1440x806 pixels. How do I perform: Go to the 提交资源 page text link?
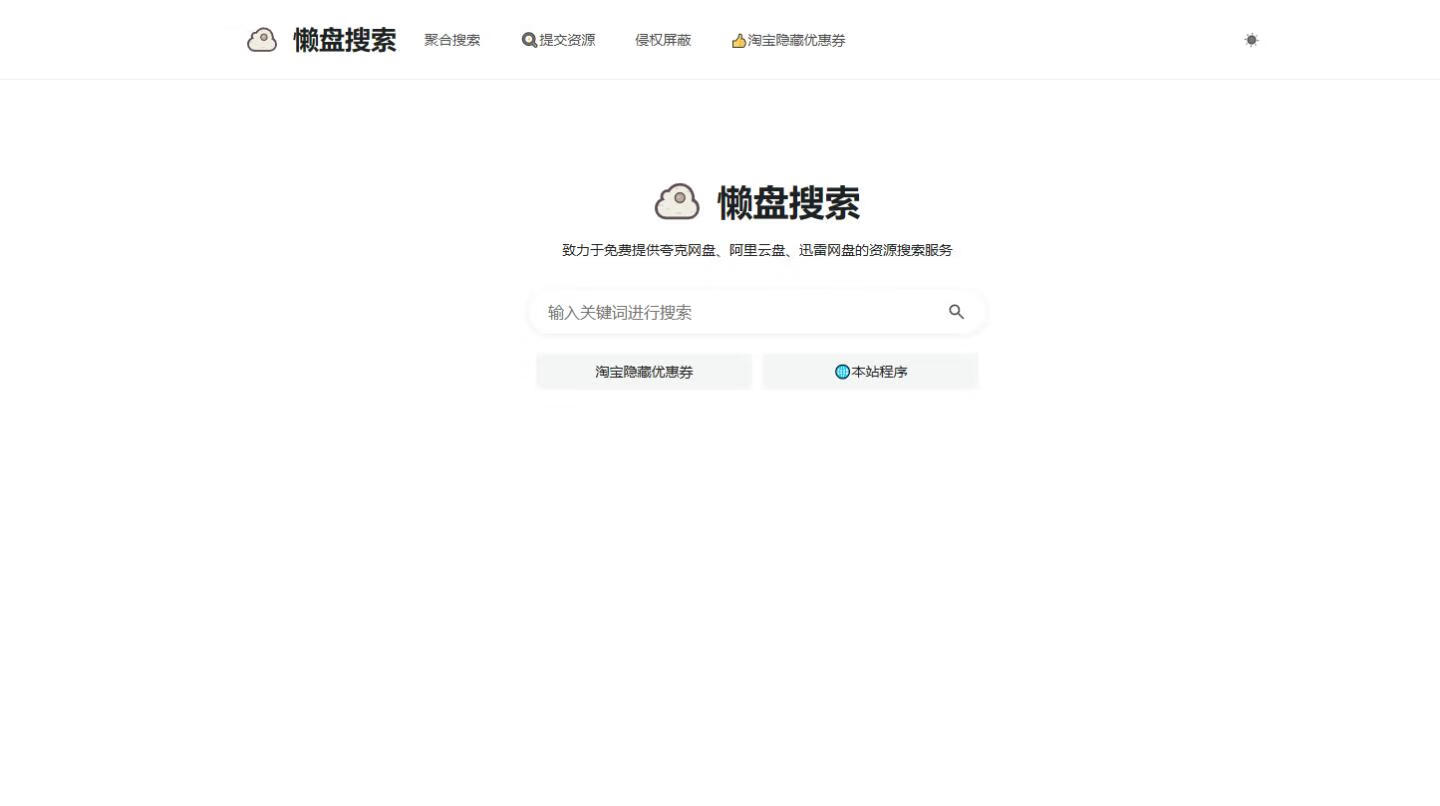567,40
